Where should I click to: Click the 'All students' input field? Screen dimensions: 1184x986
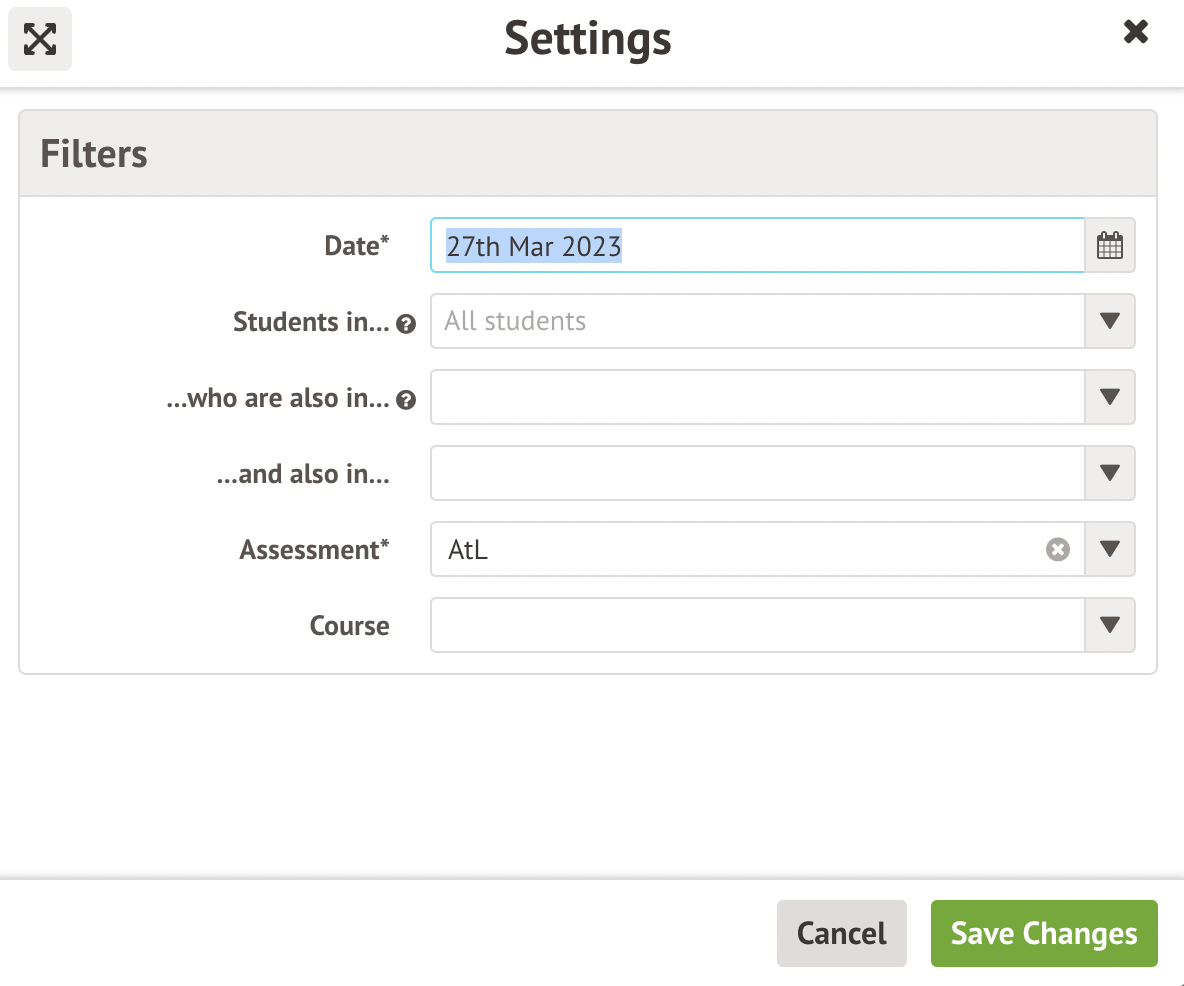tap(756, 321)
